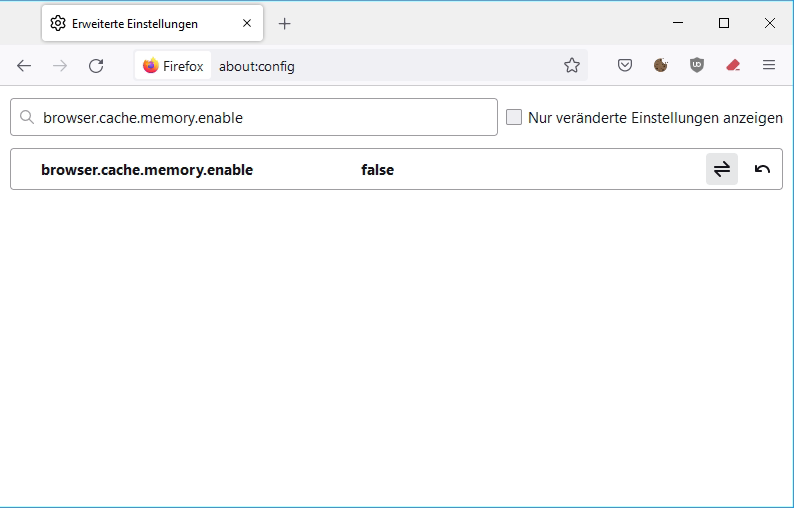The image size is (794, 508).
Task: Close the 'Erweiterte Einstellungen' tab
Action: [x=247, y=23]
